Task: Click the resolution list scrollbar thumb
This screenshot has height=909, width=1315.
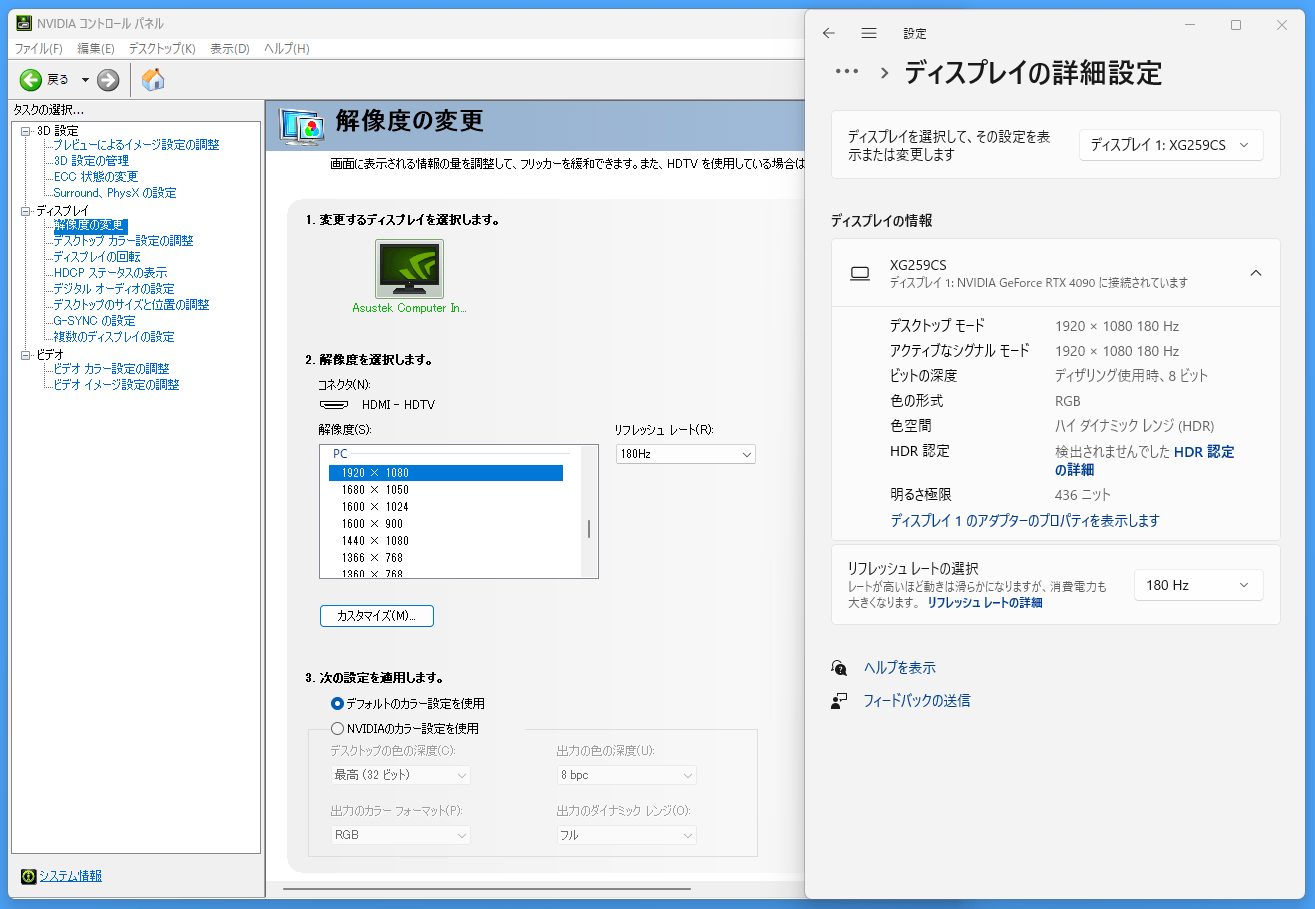Action: [589, 529]
